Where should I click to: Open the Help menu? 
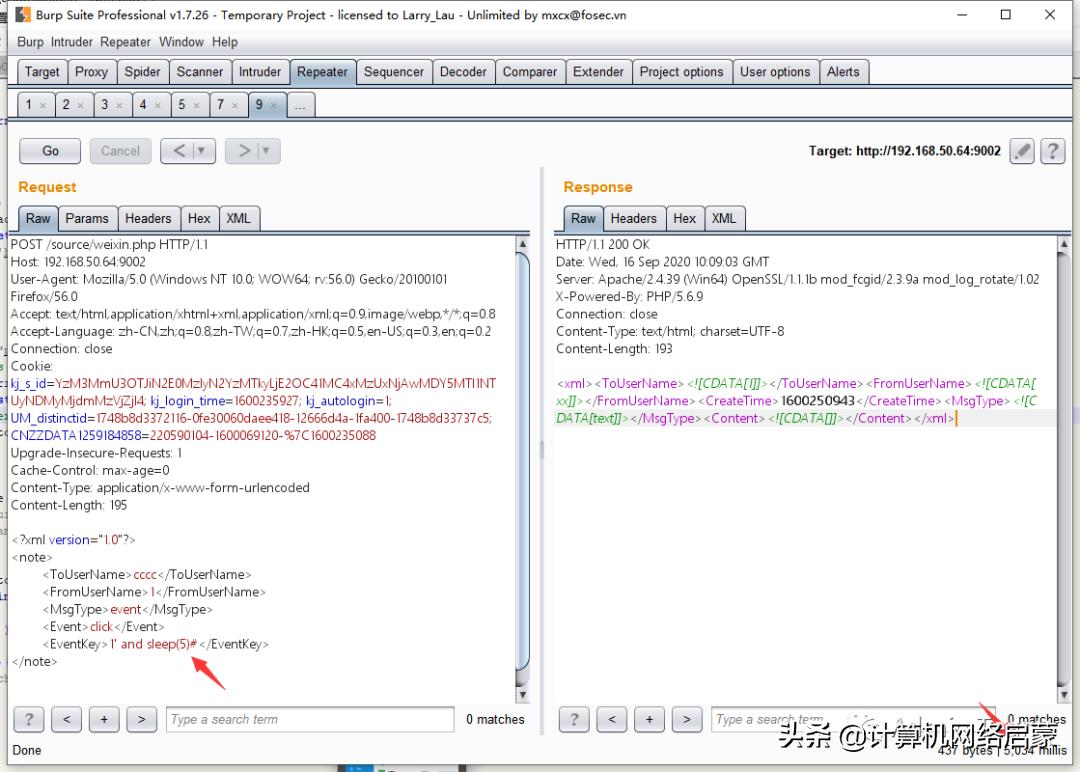point(225,42)
